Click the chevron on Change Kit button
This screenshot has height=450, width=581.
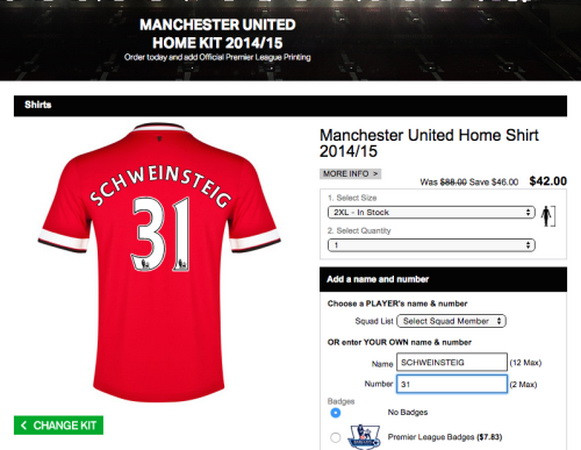(x=24, y=425)
